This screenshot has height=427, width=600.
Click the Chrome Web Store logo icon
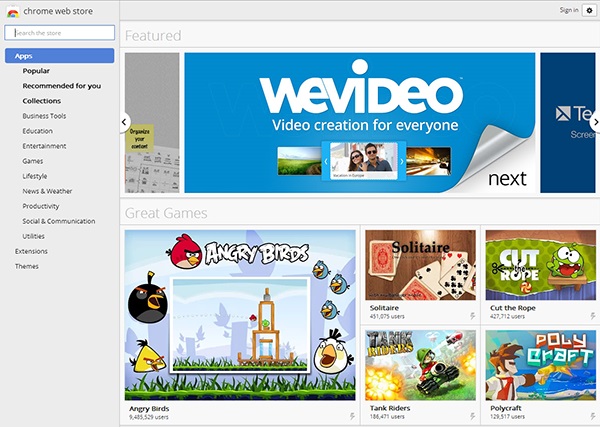[13, 11]
